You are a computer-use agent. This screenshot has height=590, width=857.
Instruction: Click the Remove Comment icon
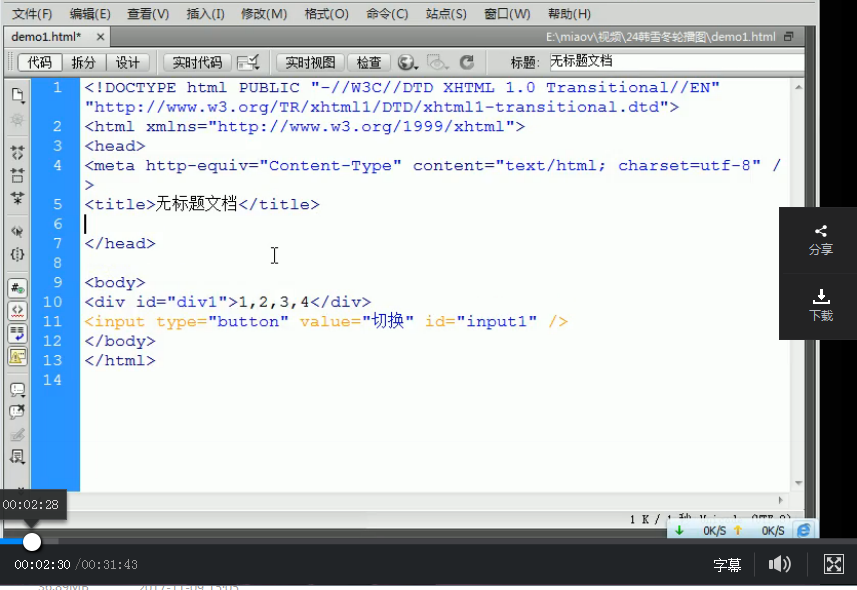tap(17, 412)
